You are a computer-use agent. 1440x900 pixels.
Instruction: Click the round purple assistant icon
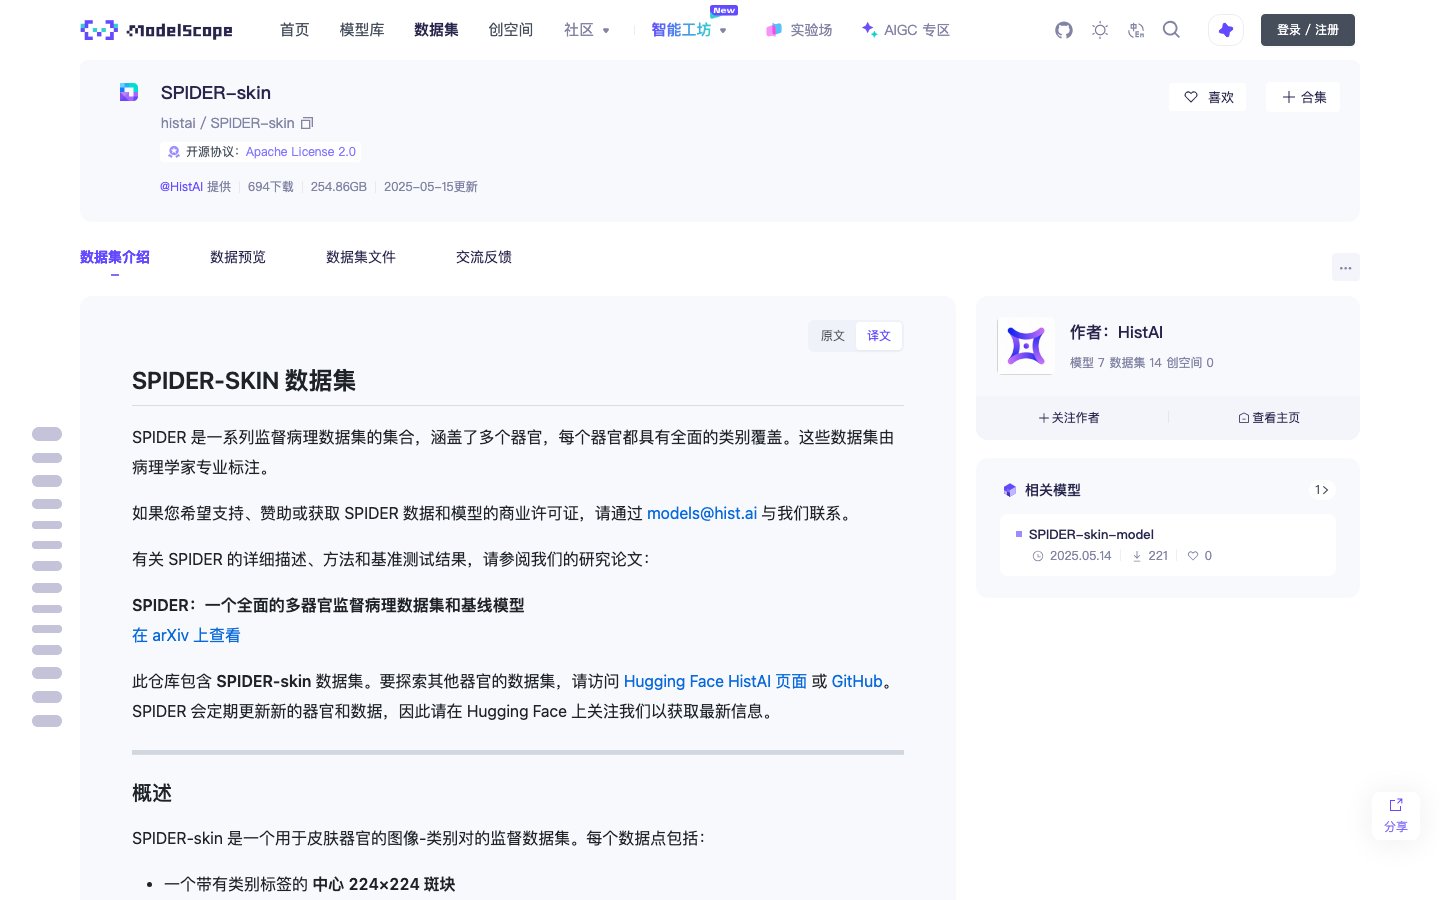[1226, 30]
